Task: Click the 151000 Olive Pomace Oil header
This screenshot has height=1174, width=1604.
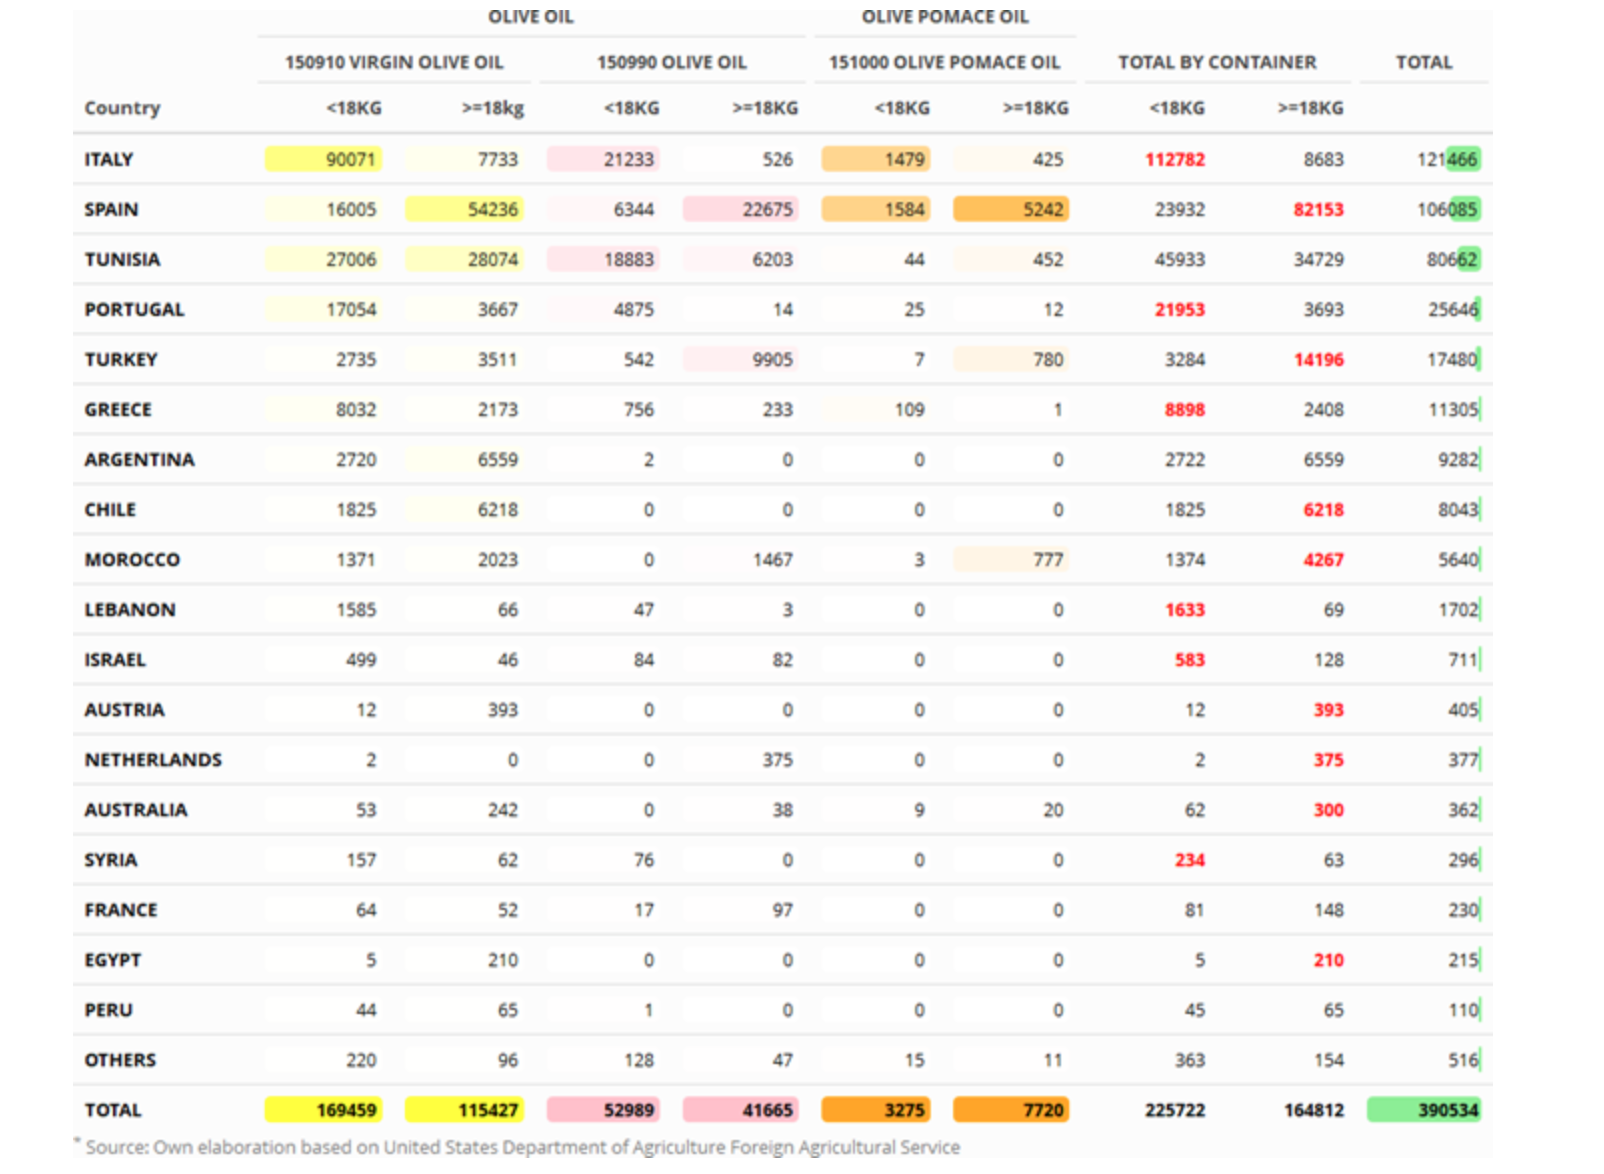Action: 944,62
